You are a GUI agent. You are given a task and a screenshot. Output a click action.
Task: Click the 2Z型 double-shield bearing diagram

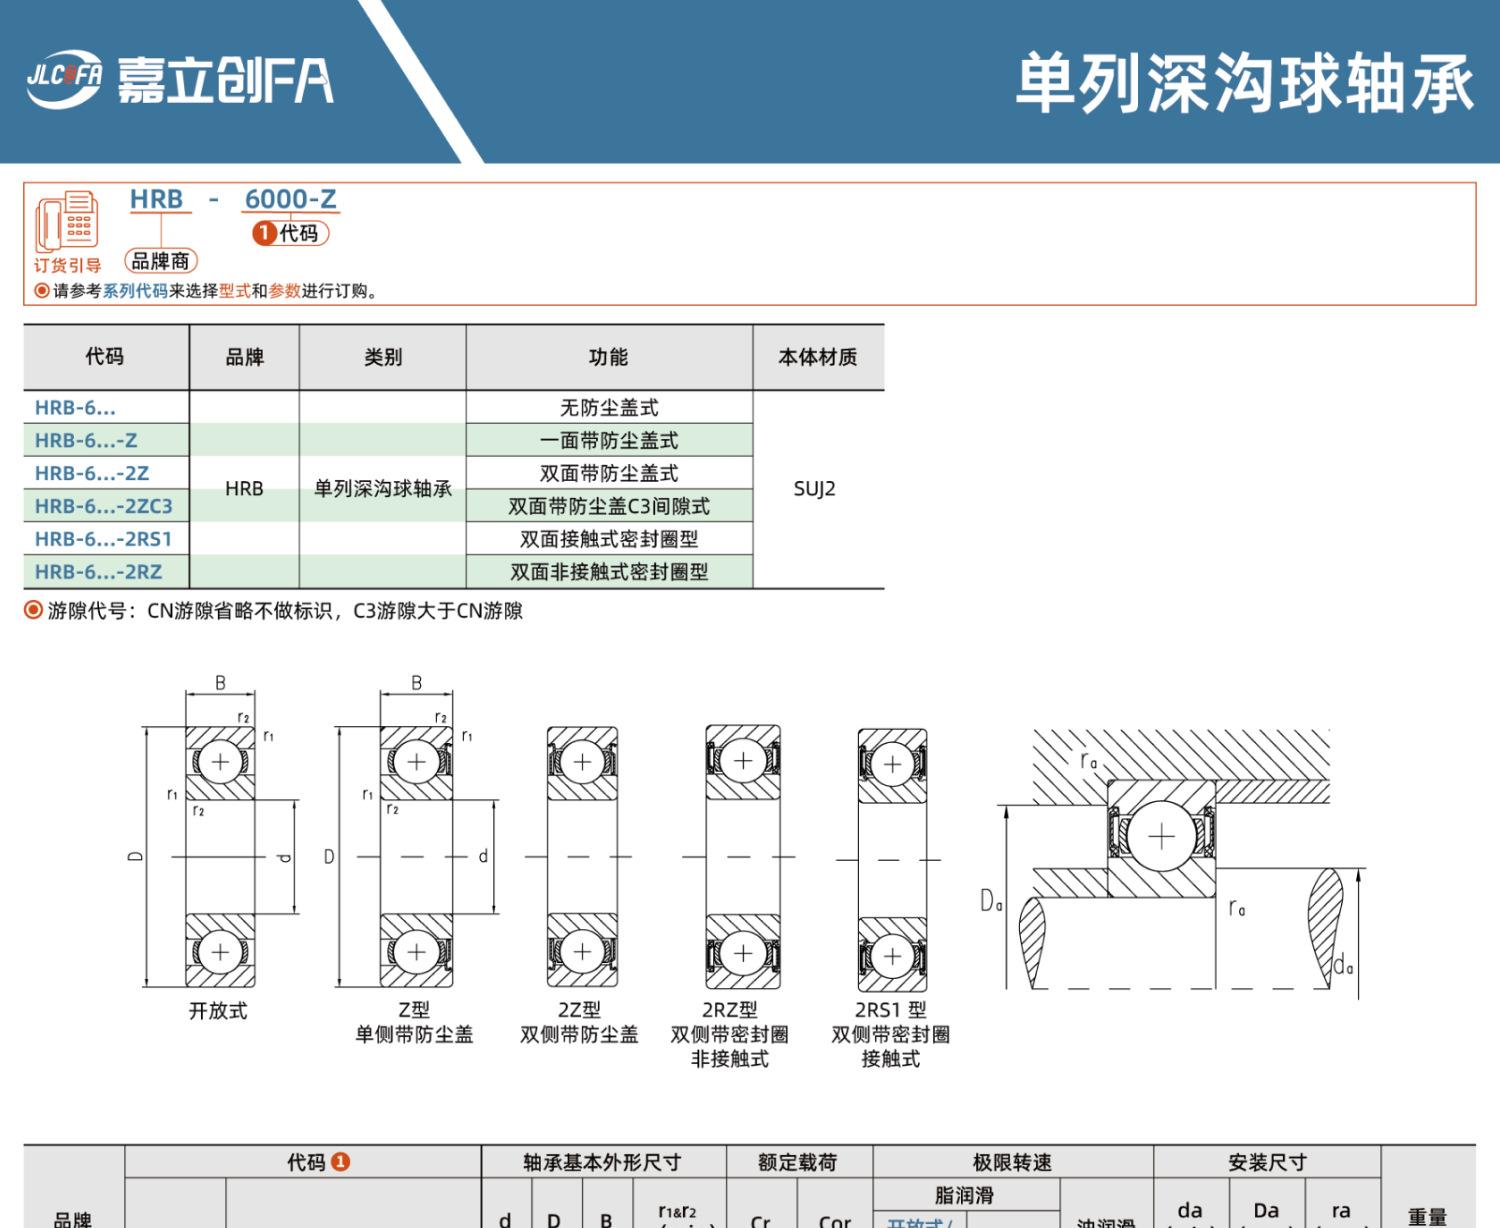click(581, 857)
